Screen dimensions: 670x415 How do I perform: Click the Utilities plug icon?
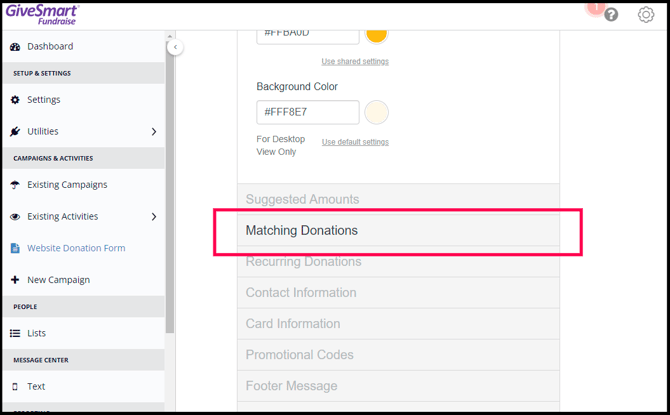[x=15, y=132]
